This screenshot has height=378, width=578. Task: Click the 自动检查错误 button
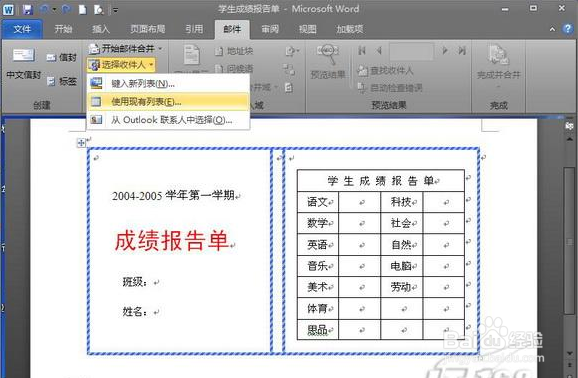(390, 88)
